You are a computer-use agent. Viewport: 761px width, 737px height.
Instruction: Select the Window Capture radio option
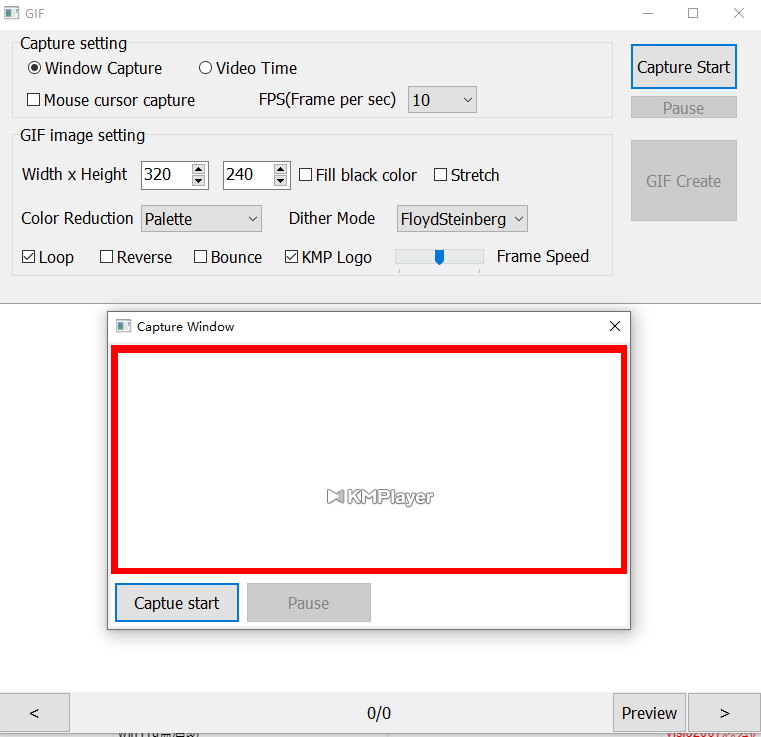[x=35, y=69]
